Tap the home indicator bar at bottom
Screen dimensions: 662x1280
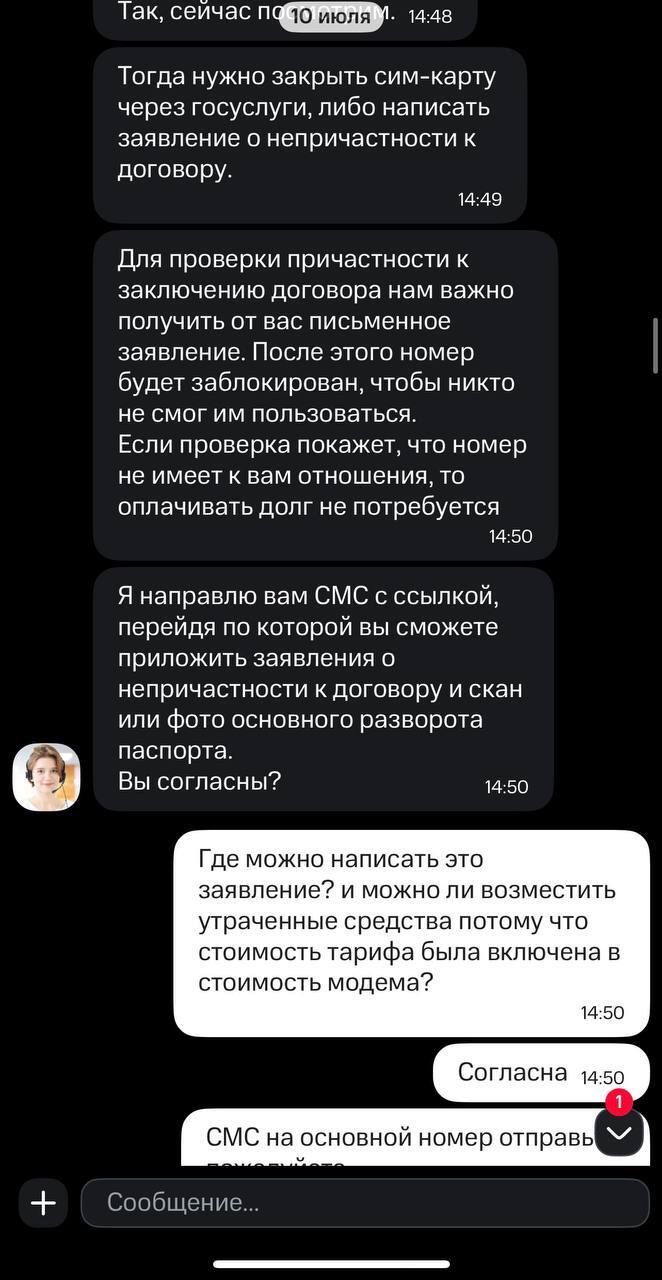pyautogui.click(x=331, y=1264)
